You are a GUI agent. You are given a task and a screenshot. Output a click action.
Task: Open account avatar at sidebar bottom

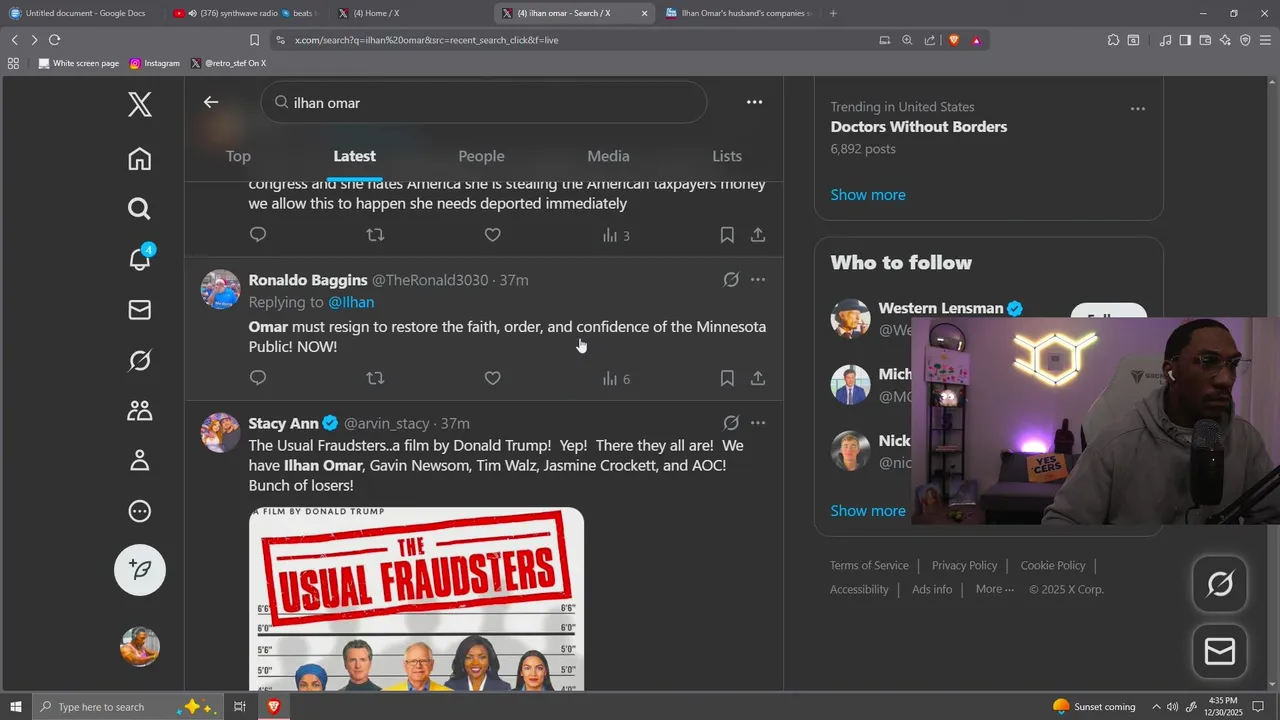(140, 646)
